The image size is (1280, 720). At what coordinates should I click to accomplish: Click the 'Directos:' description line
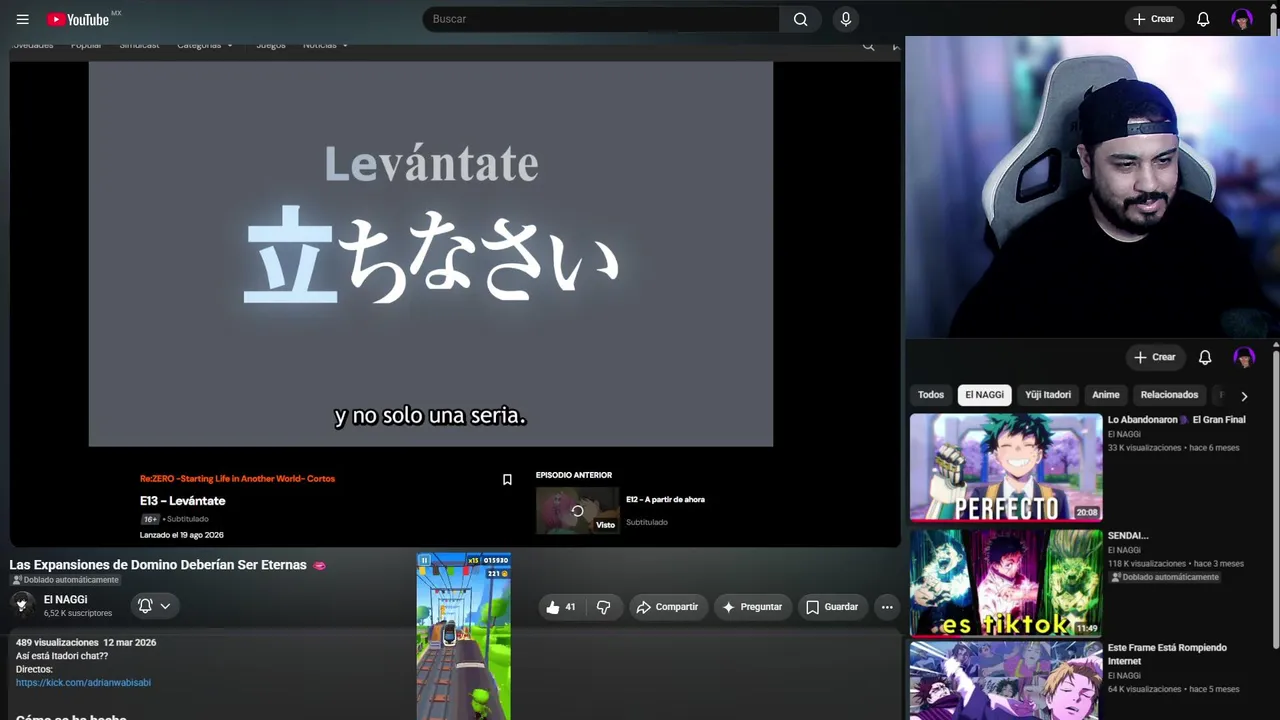click(34, 670)
